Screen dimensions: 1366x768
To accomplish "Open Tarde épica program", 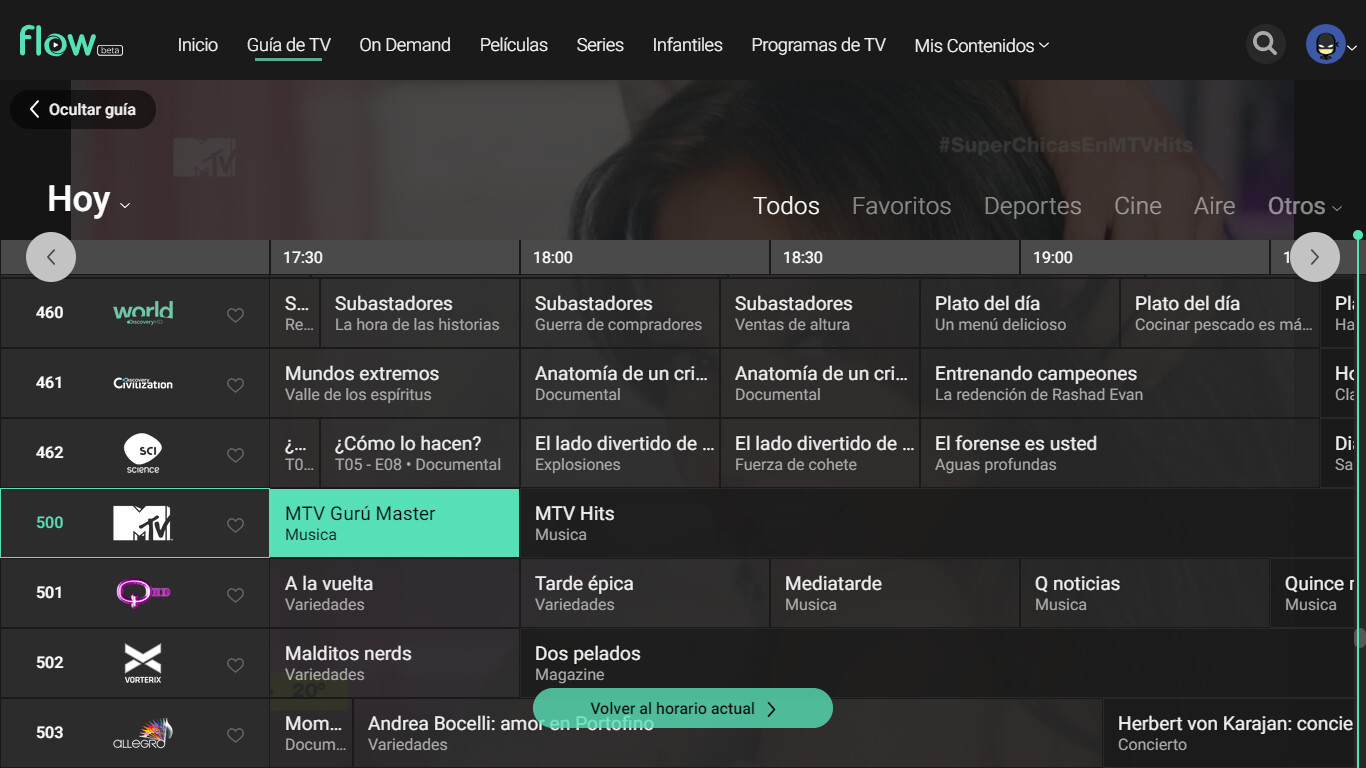I will coord(645,593).
